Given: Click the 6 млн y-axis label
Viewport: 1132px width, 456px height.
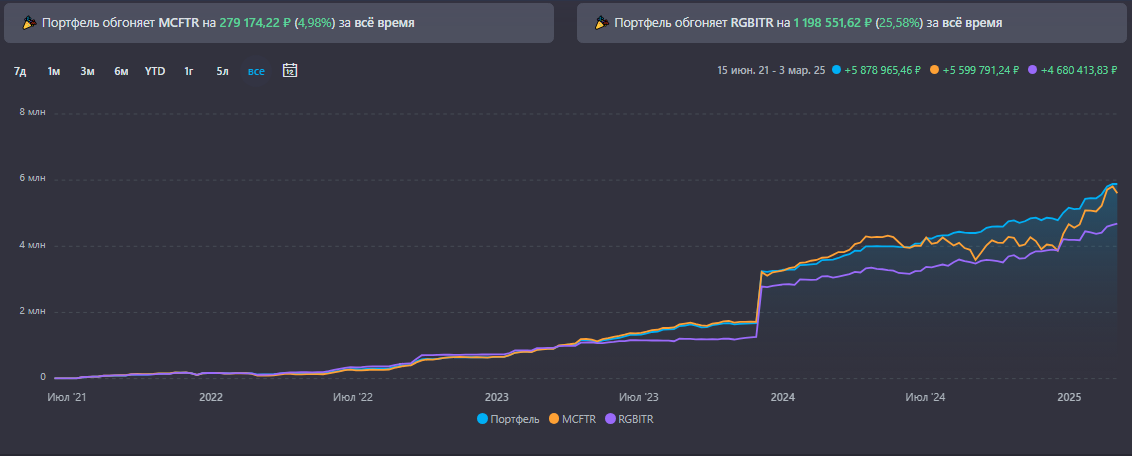Looking at the screenshot, I should (x=32, y=179).
